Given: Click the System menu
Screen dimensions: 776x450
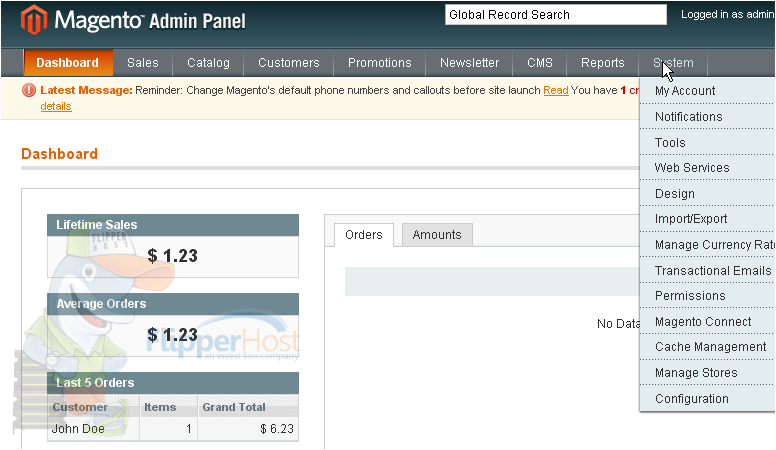Looking at the screenshot, I should (x=673, y=63).
